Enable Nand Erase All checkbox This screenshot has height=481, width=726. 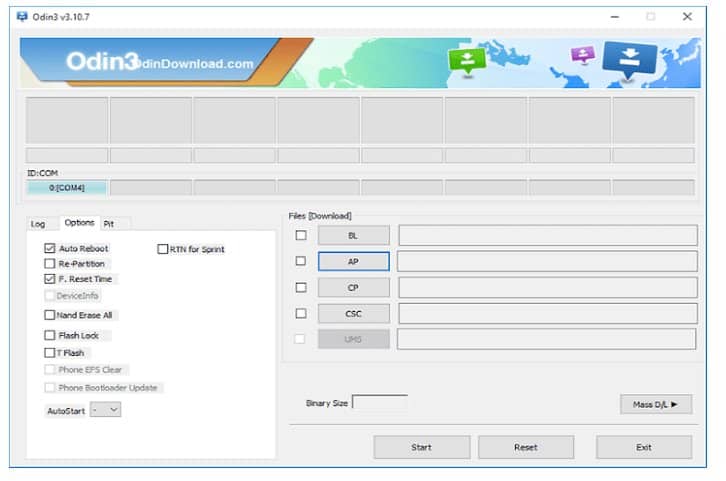50,315
